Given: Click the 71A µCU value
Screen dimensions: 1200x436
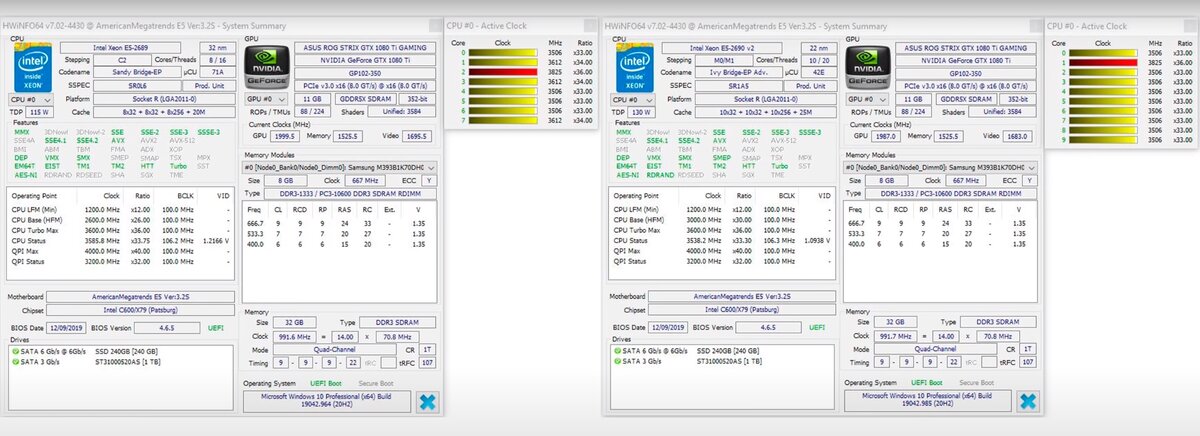Looking at the screenshot, I should [218, 73].
